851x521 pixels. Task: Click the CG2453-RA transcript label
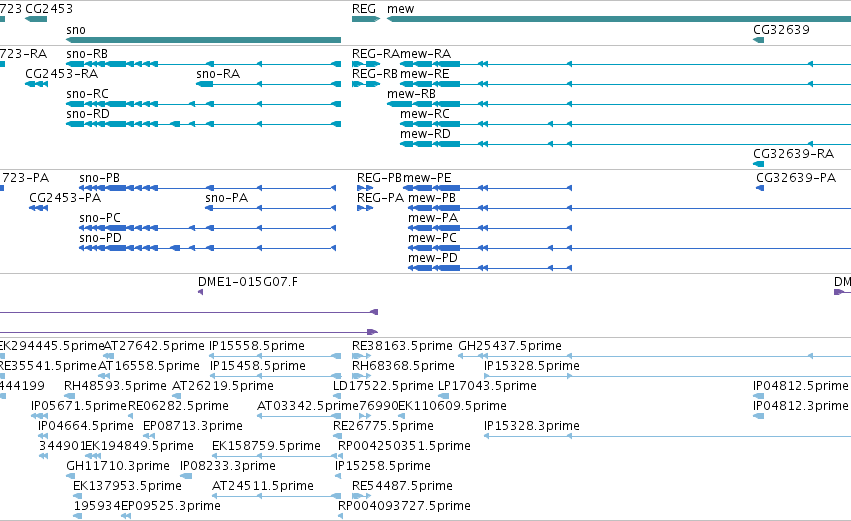pyautogui.click(x=61, y=74)
